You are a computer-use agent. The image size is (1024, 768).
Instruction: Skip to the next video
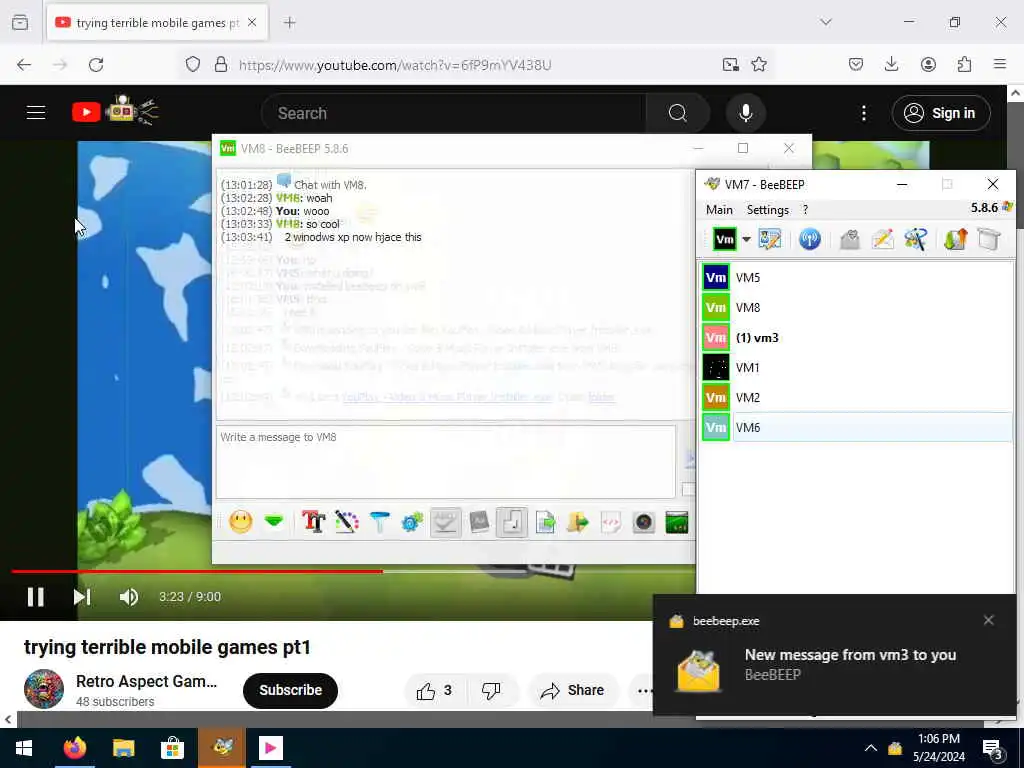(82, 597)
